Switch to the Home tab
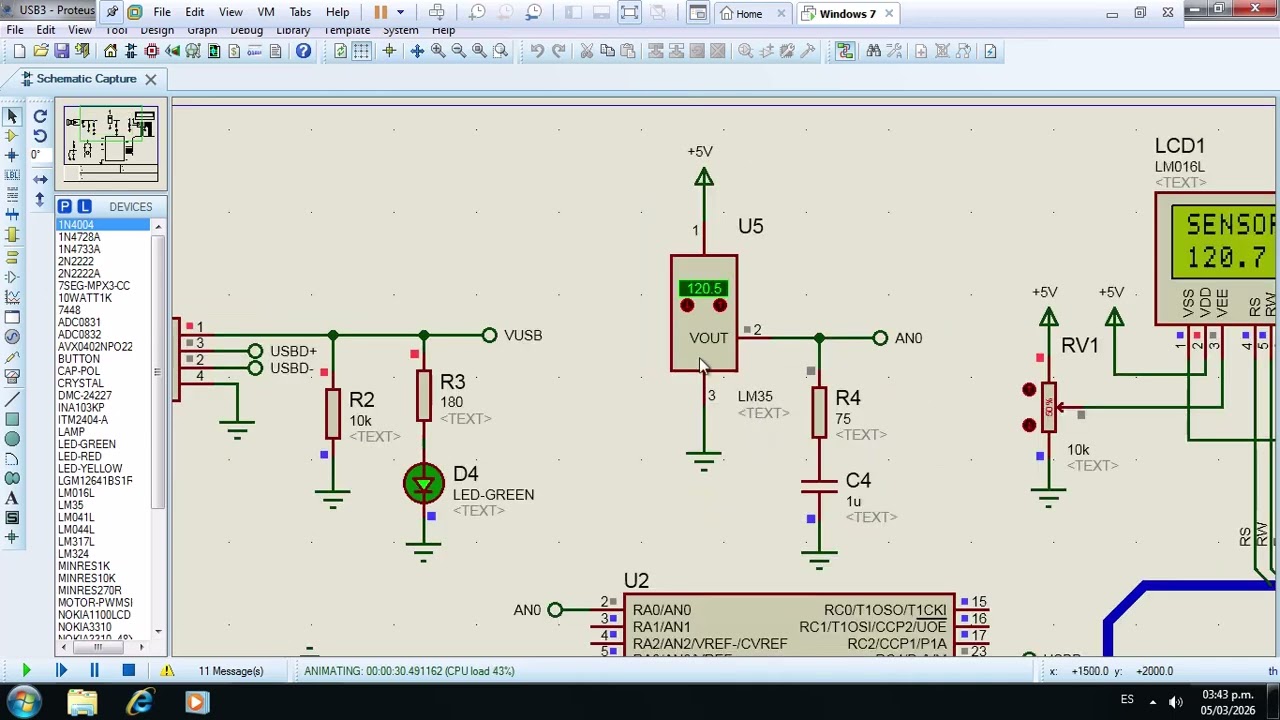Image resolution: width=1280 pixels, height=720 pixels. [x=749, y=14]
